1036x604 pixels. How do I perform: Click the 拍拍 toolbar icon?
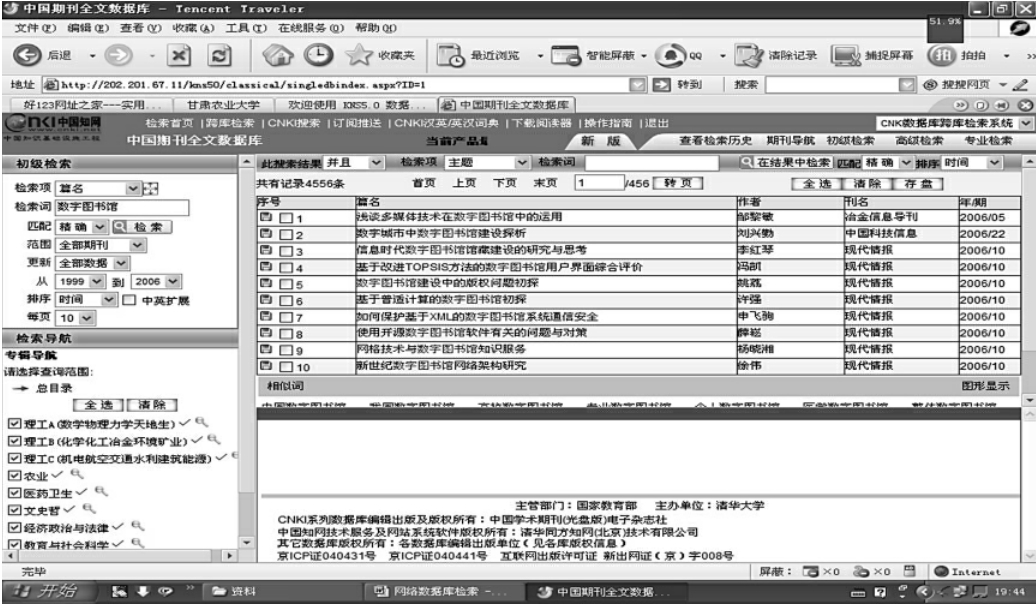942,56
